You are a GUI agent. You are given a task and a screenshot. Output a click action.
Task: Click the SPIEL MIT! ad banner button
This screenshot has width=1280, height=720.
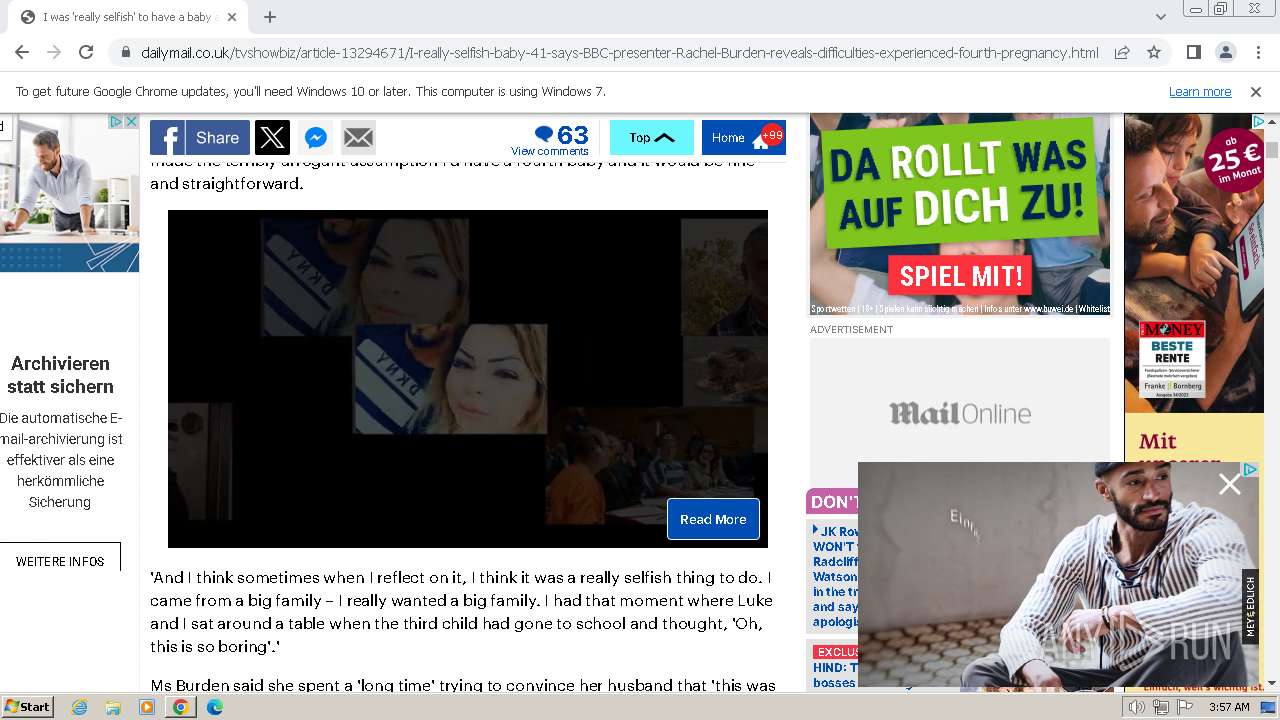tap(961, 275)
